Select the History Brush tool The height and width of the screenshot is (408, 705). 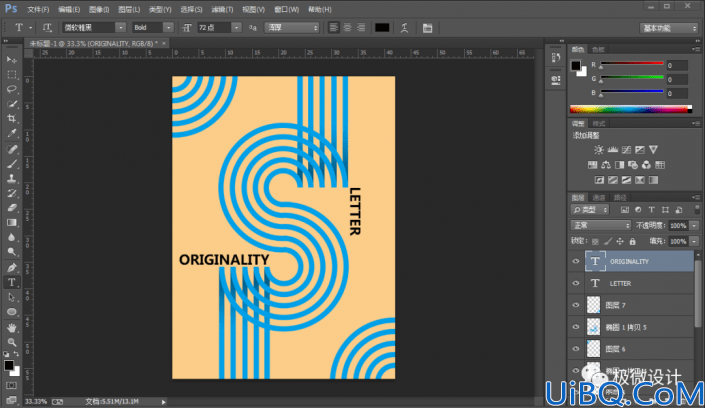coord(12,193)
